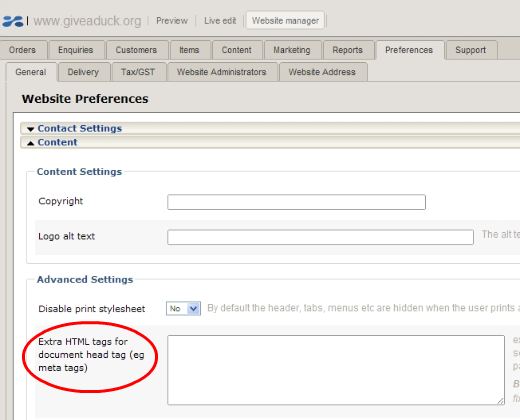The height and width of the screenshot is (420, 520).
Task: Switch to the Marketing tab
Action: (292, 50)
